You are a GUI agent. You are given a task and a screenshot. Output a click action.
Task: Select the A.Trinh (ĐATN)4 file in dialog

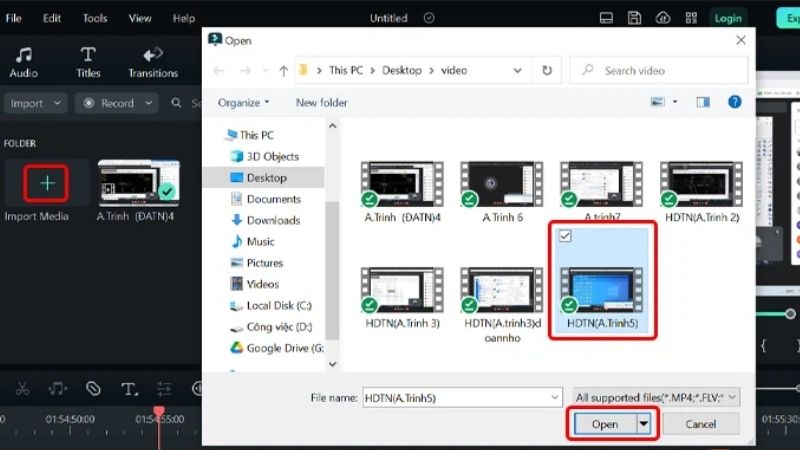click(x=402, y=192)
